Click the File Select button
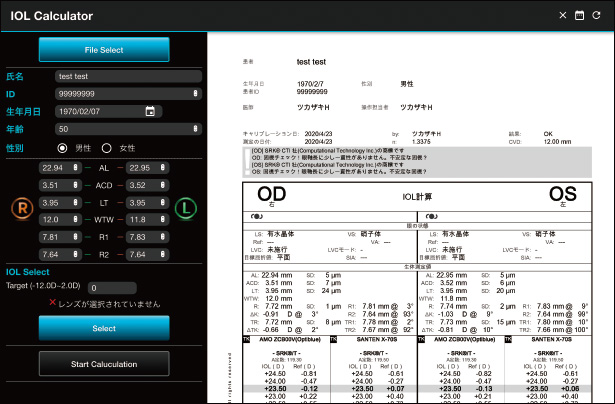615x404 pixels. click(104, 50)
